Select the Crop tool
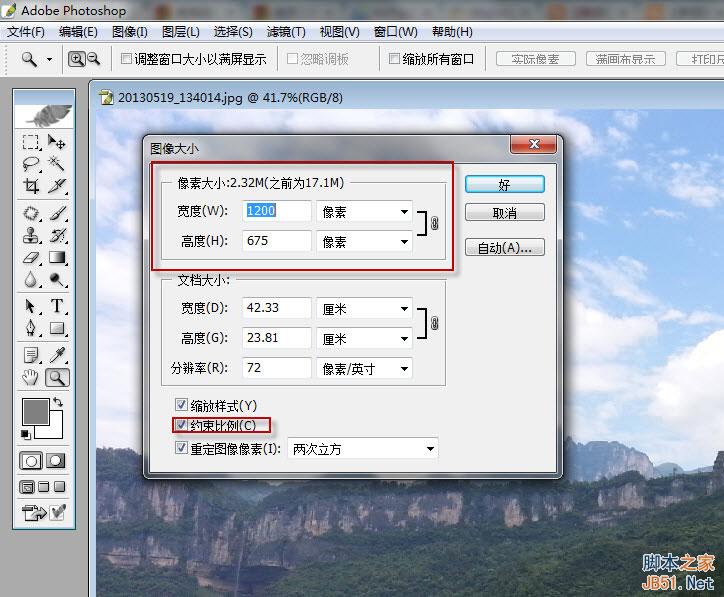724x597 pixels. click(31, 186)
